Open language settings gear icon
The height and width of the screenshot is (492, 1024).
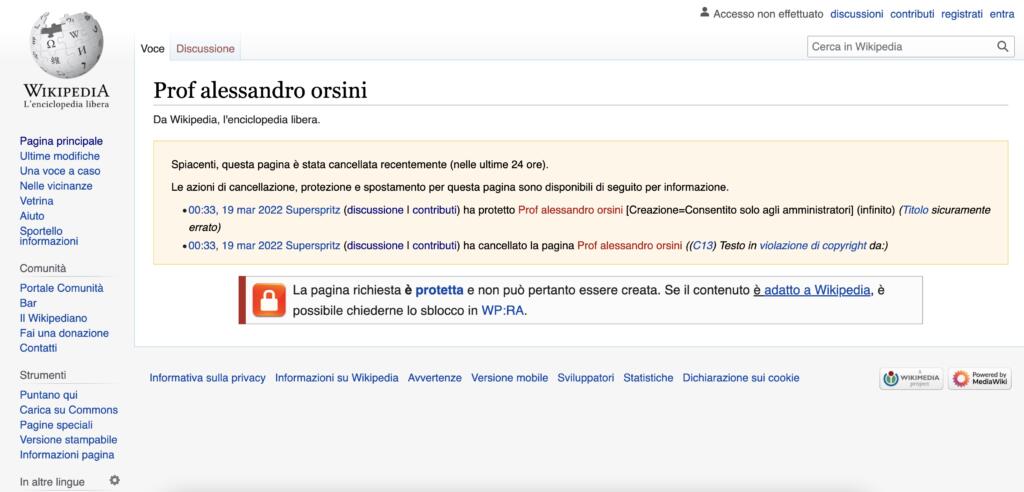click(114, 480)
